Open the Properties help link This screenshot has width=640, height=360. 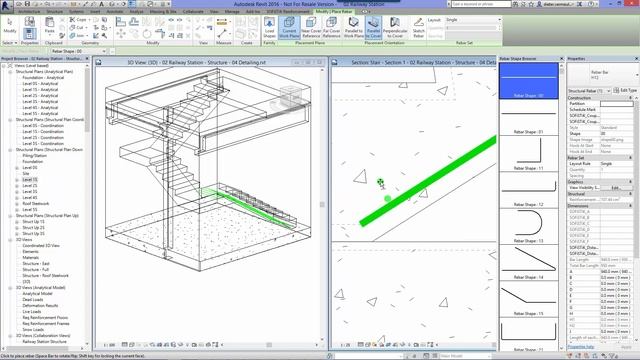click(581, 347)
